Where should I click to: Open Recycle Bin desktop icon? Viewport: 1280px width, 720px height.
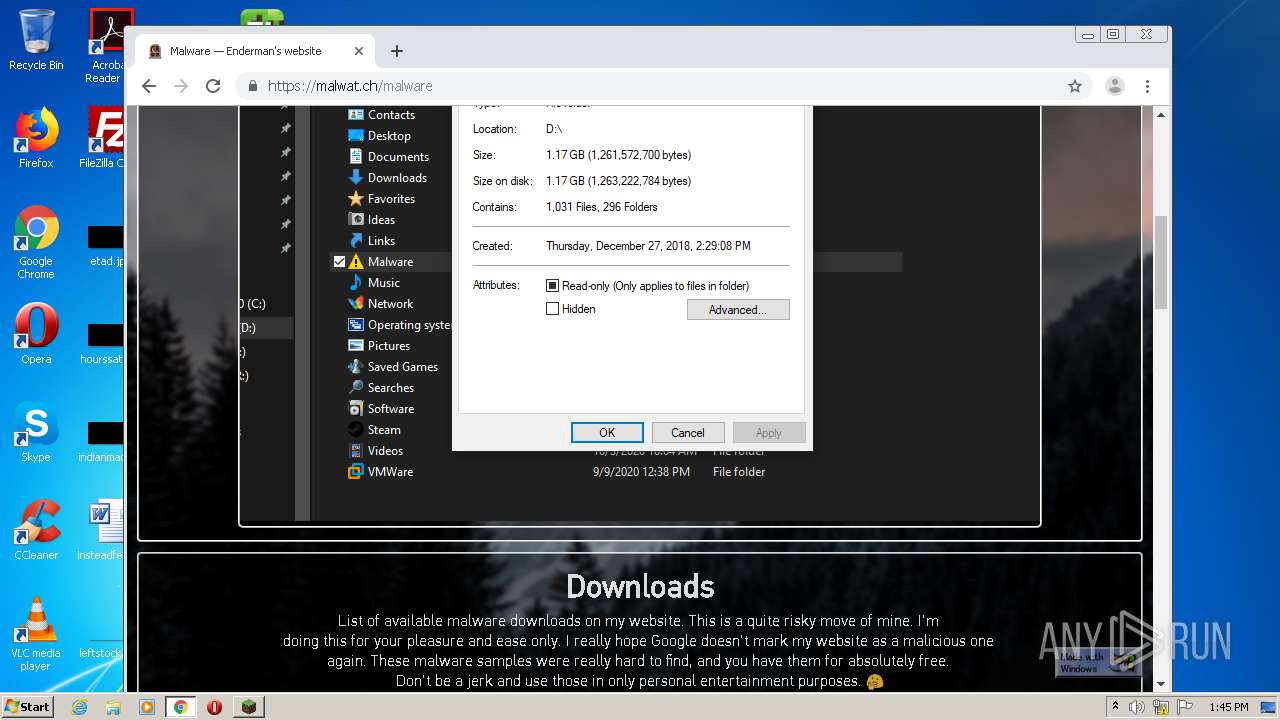pyautogui.click(x=36, y=40)
